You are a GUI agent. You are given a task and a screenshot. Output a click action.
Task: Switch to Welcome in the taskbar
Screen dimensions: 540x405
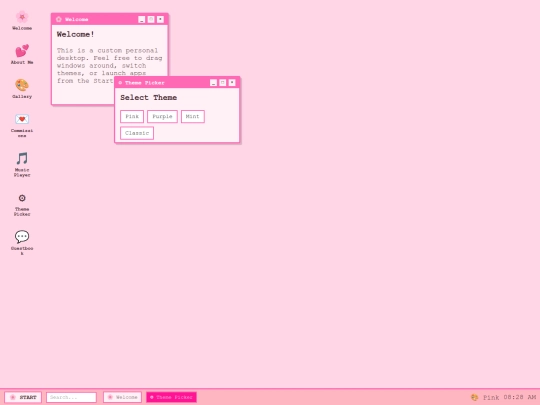(122, 397)
